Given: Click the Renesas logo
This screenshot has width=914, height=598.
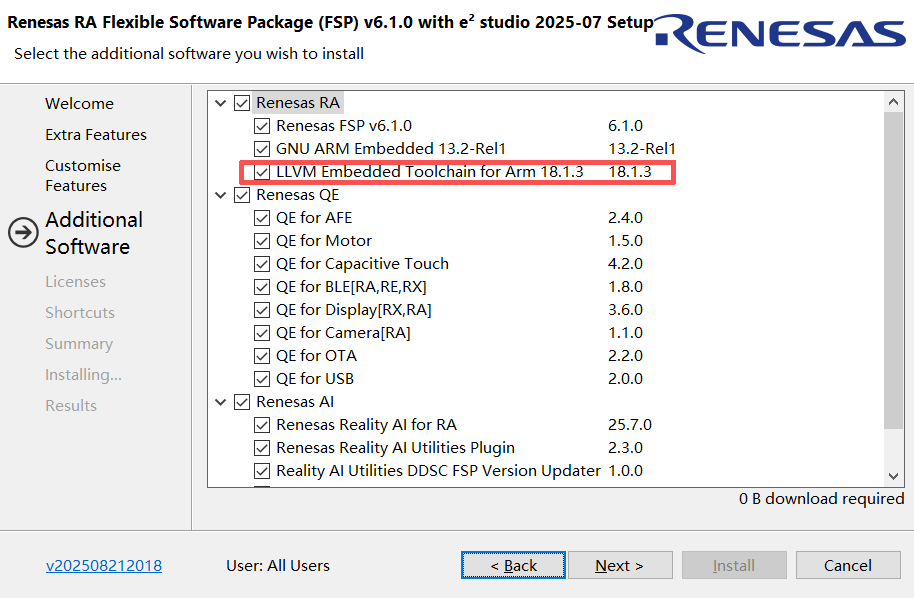Looking at the screenshot, I should pos(782,33).
